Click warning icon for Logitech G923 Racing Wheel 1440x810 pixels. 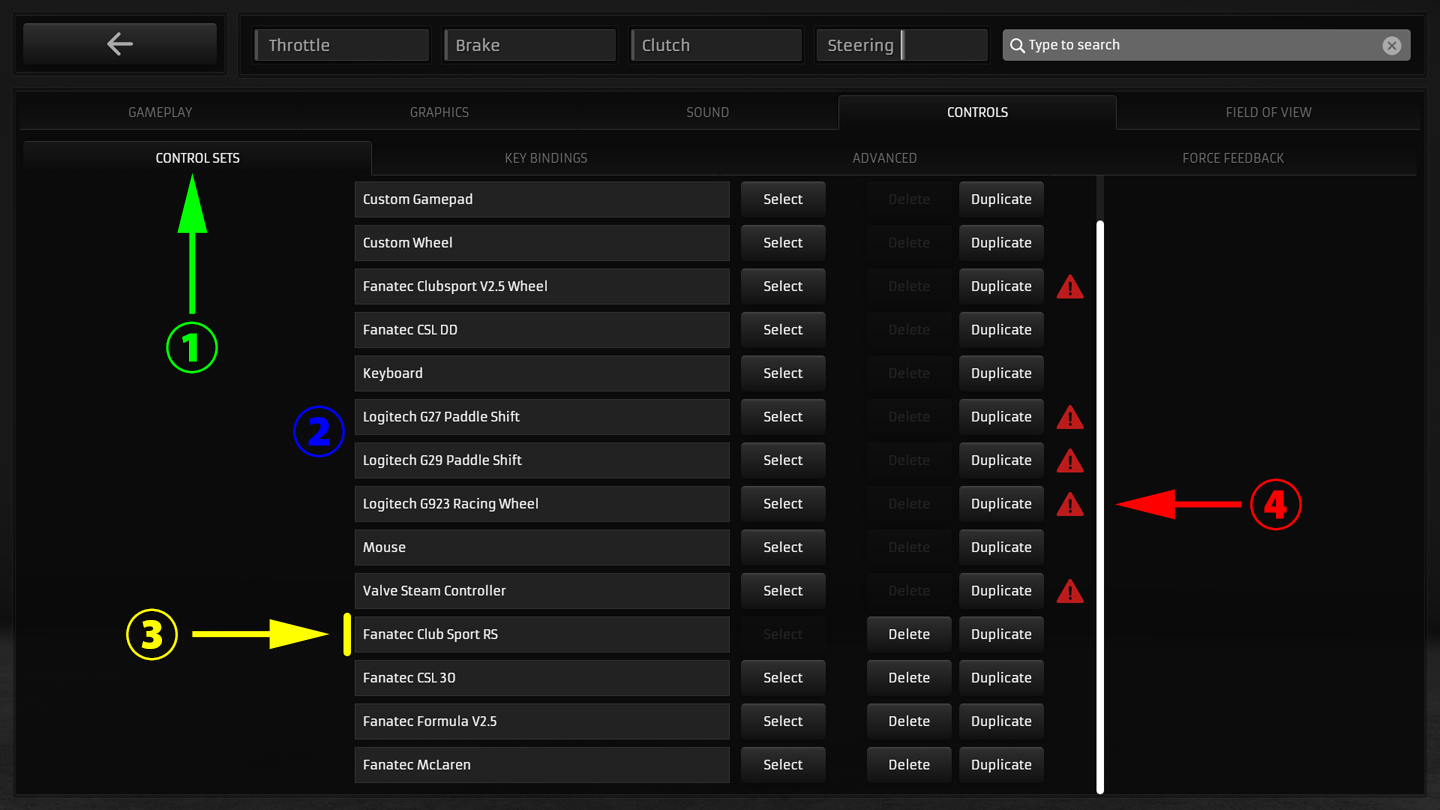pyautogui.click(x=1070, y=504)
